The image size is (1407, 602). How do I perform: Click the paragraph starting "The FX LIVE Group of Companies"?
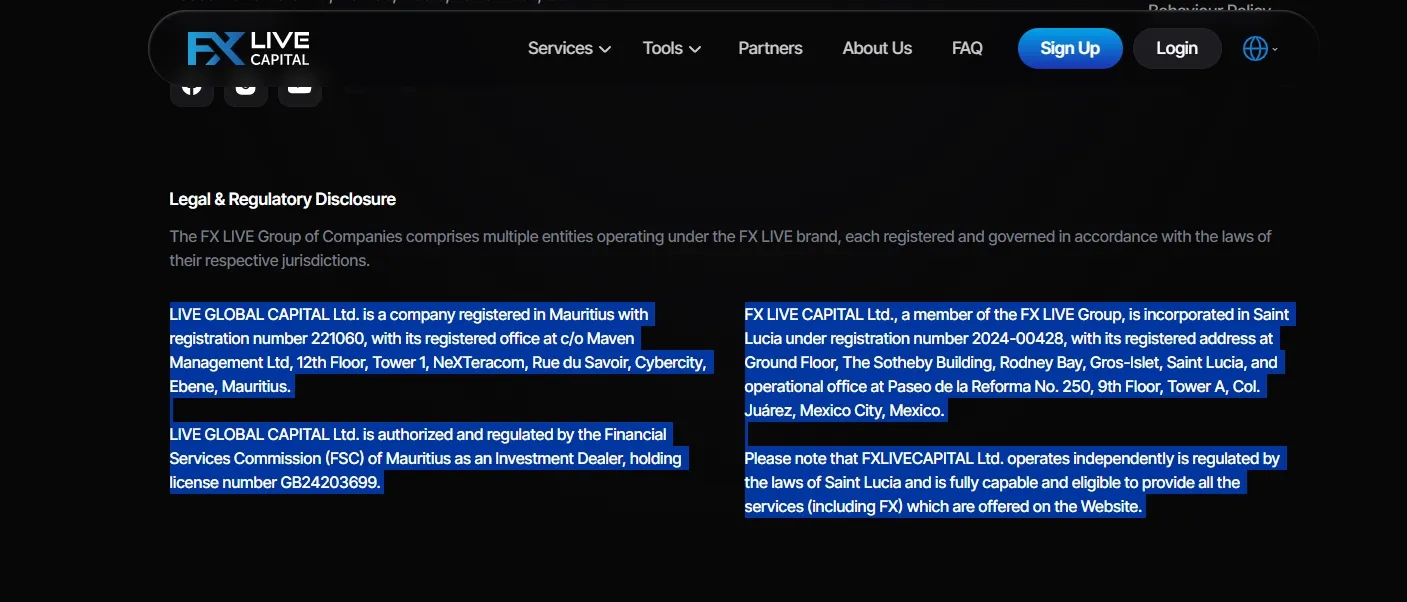[x=720, y=248]
